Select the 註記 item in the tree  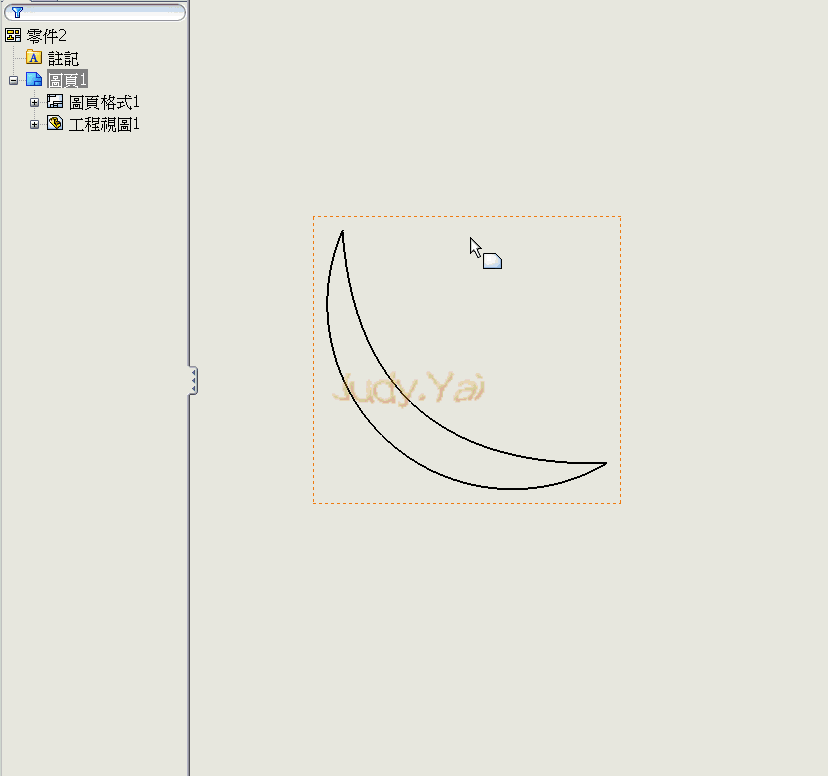point(62,57)
